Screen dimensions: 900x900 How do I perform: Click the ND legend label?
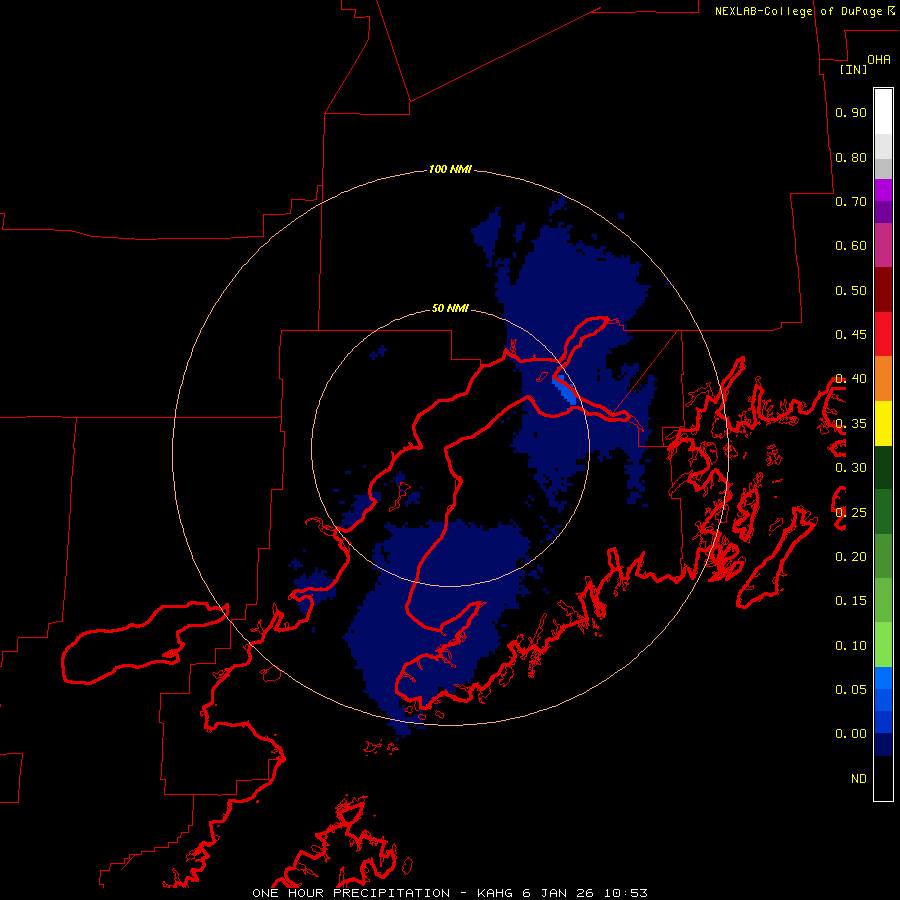[859, 779]
